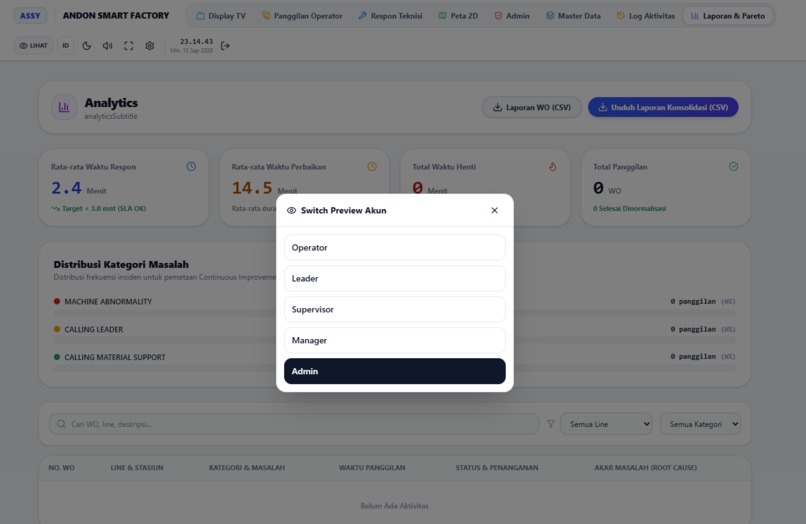Click the map icon on Peta 2D

tap(443, 16)
